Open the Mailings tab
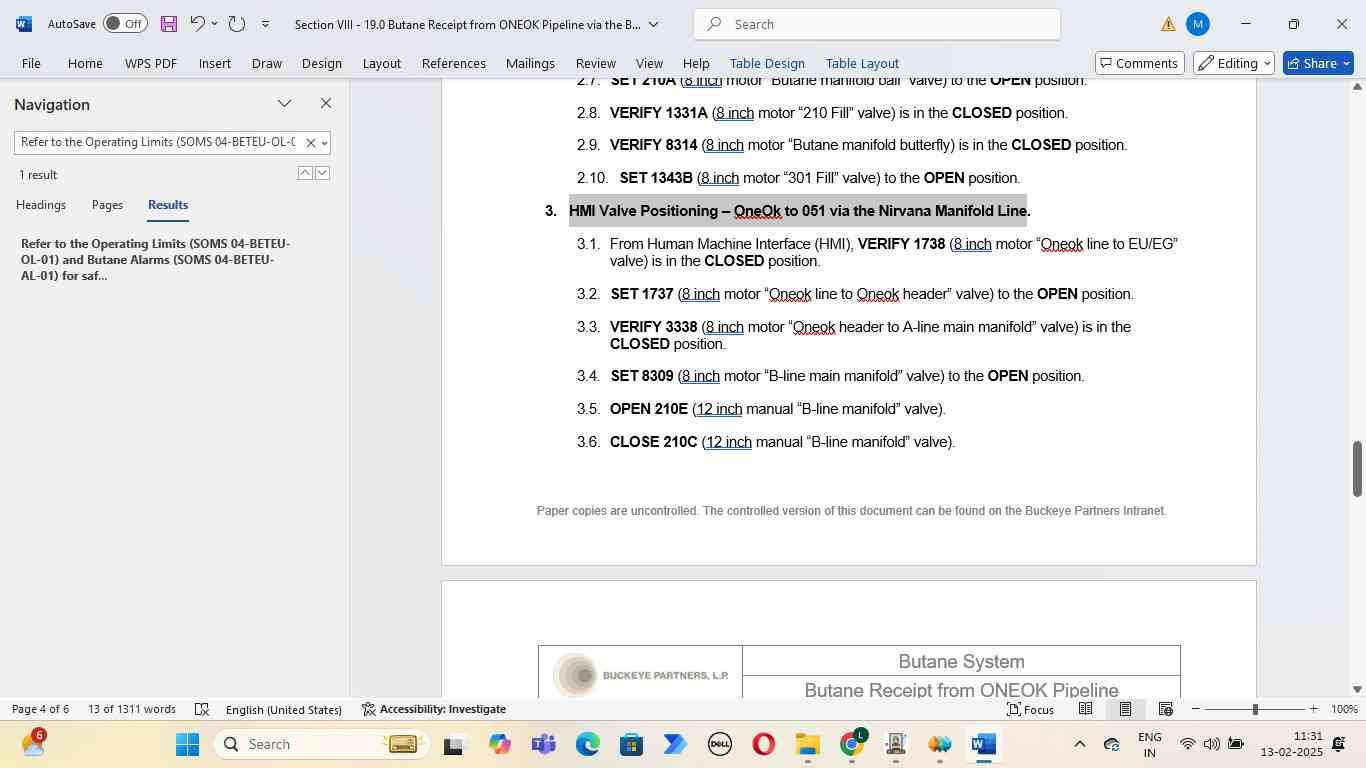 click(530, 63)
